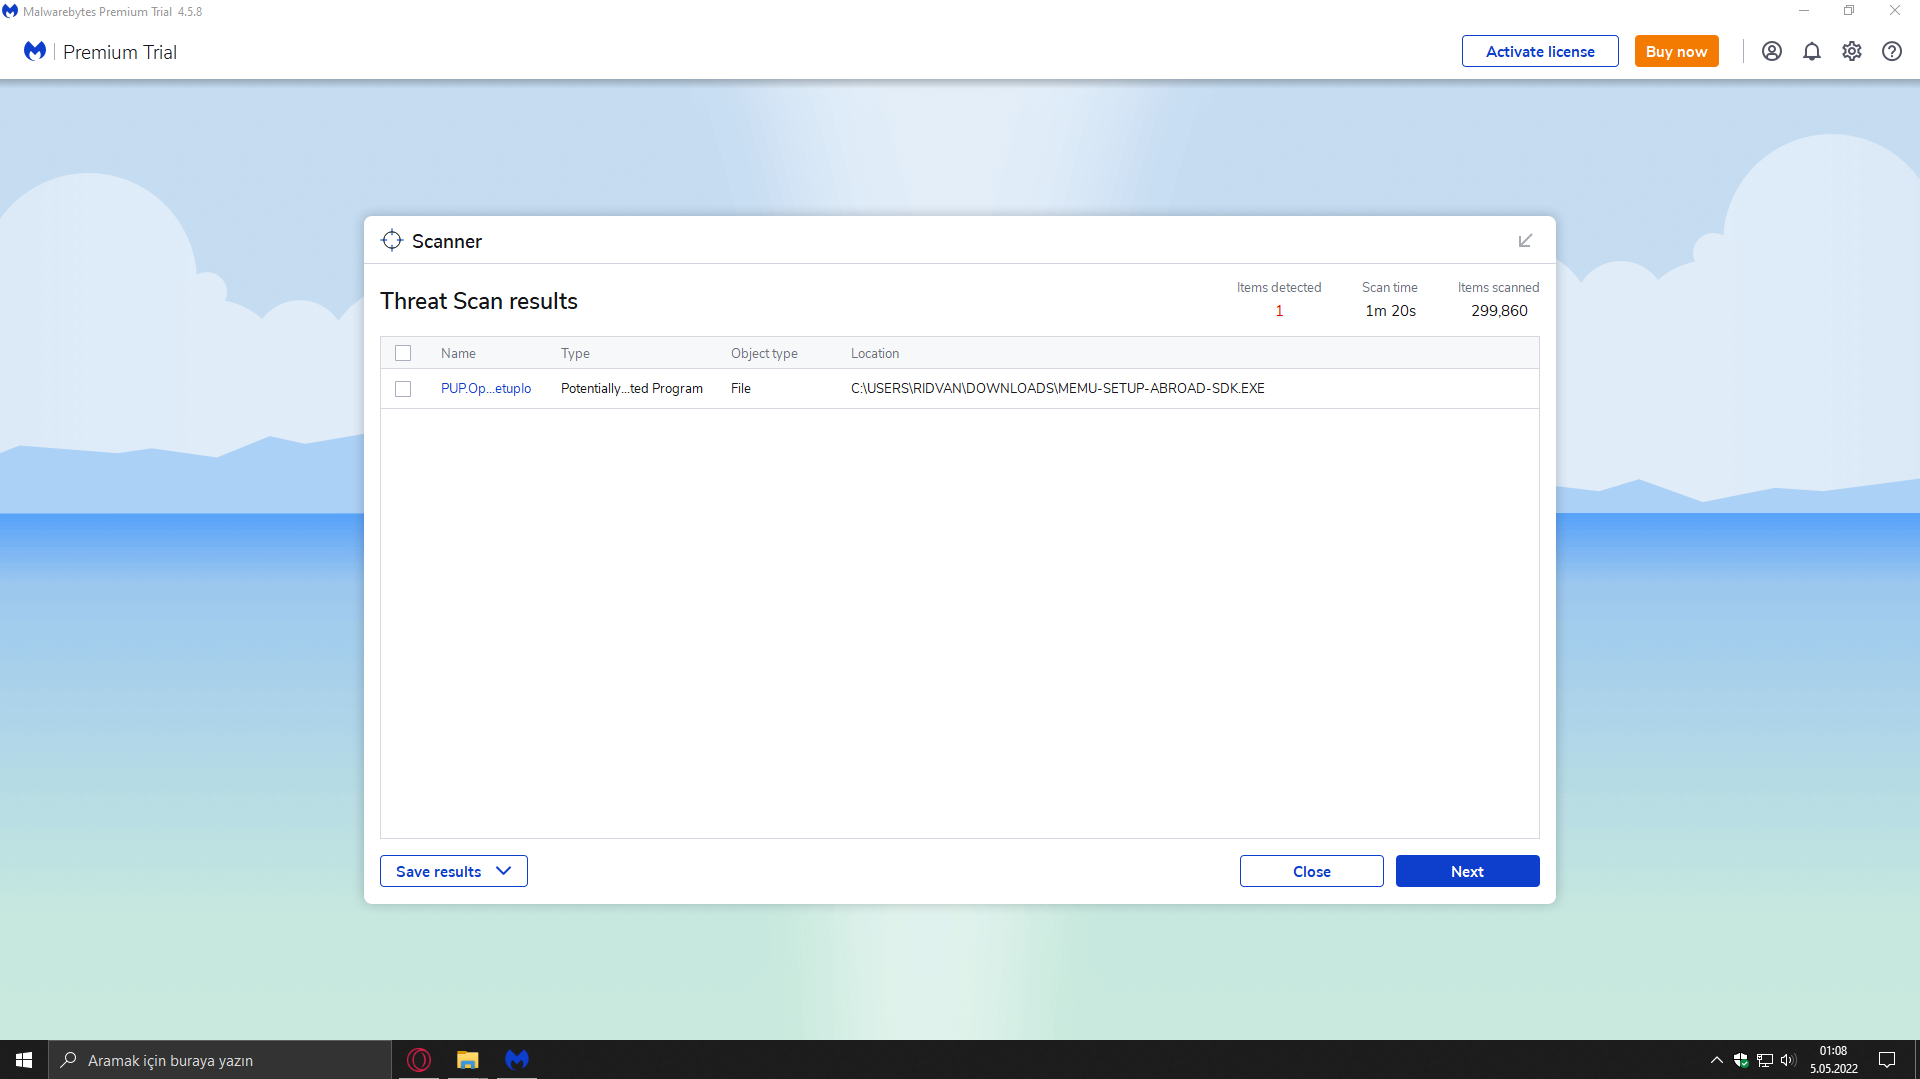Restore down the Malwarebytes window
This screenshot has width=1920, height=1079.
pos(1849,11)
